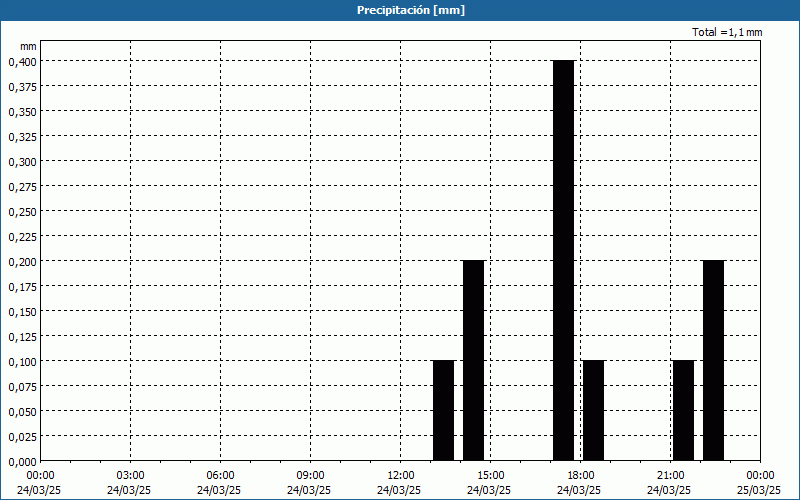
Task: Select the '0,275' y-axis label
Action: coord(22,186)
